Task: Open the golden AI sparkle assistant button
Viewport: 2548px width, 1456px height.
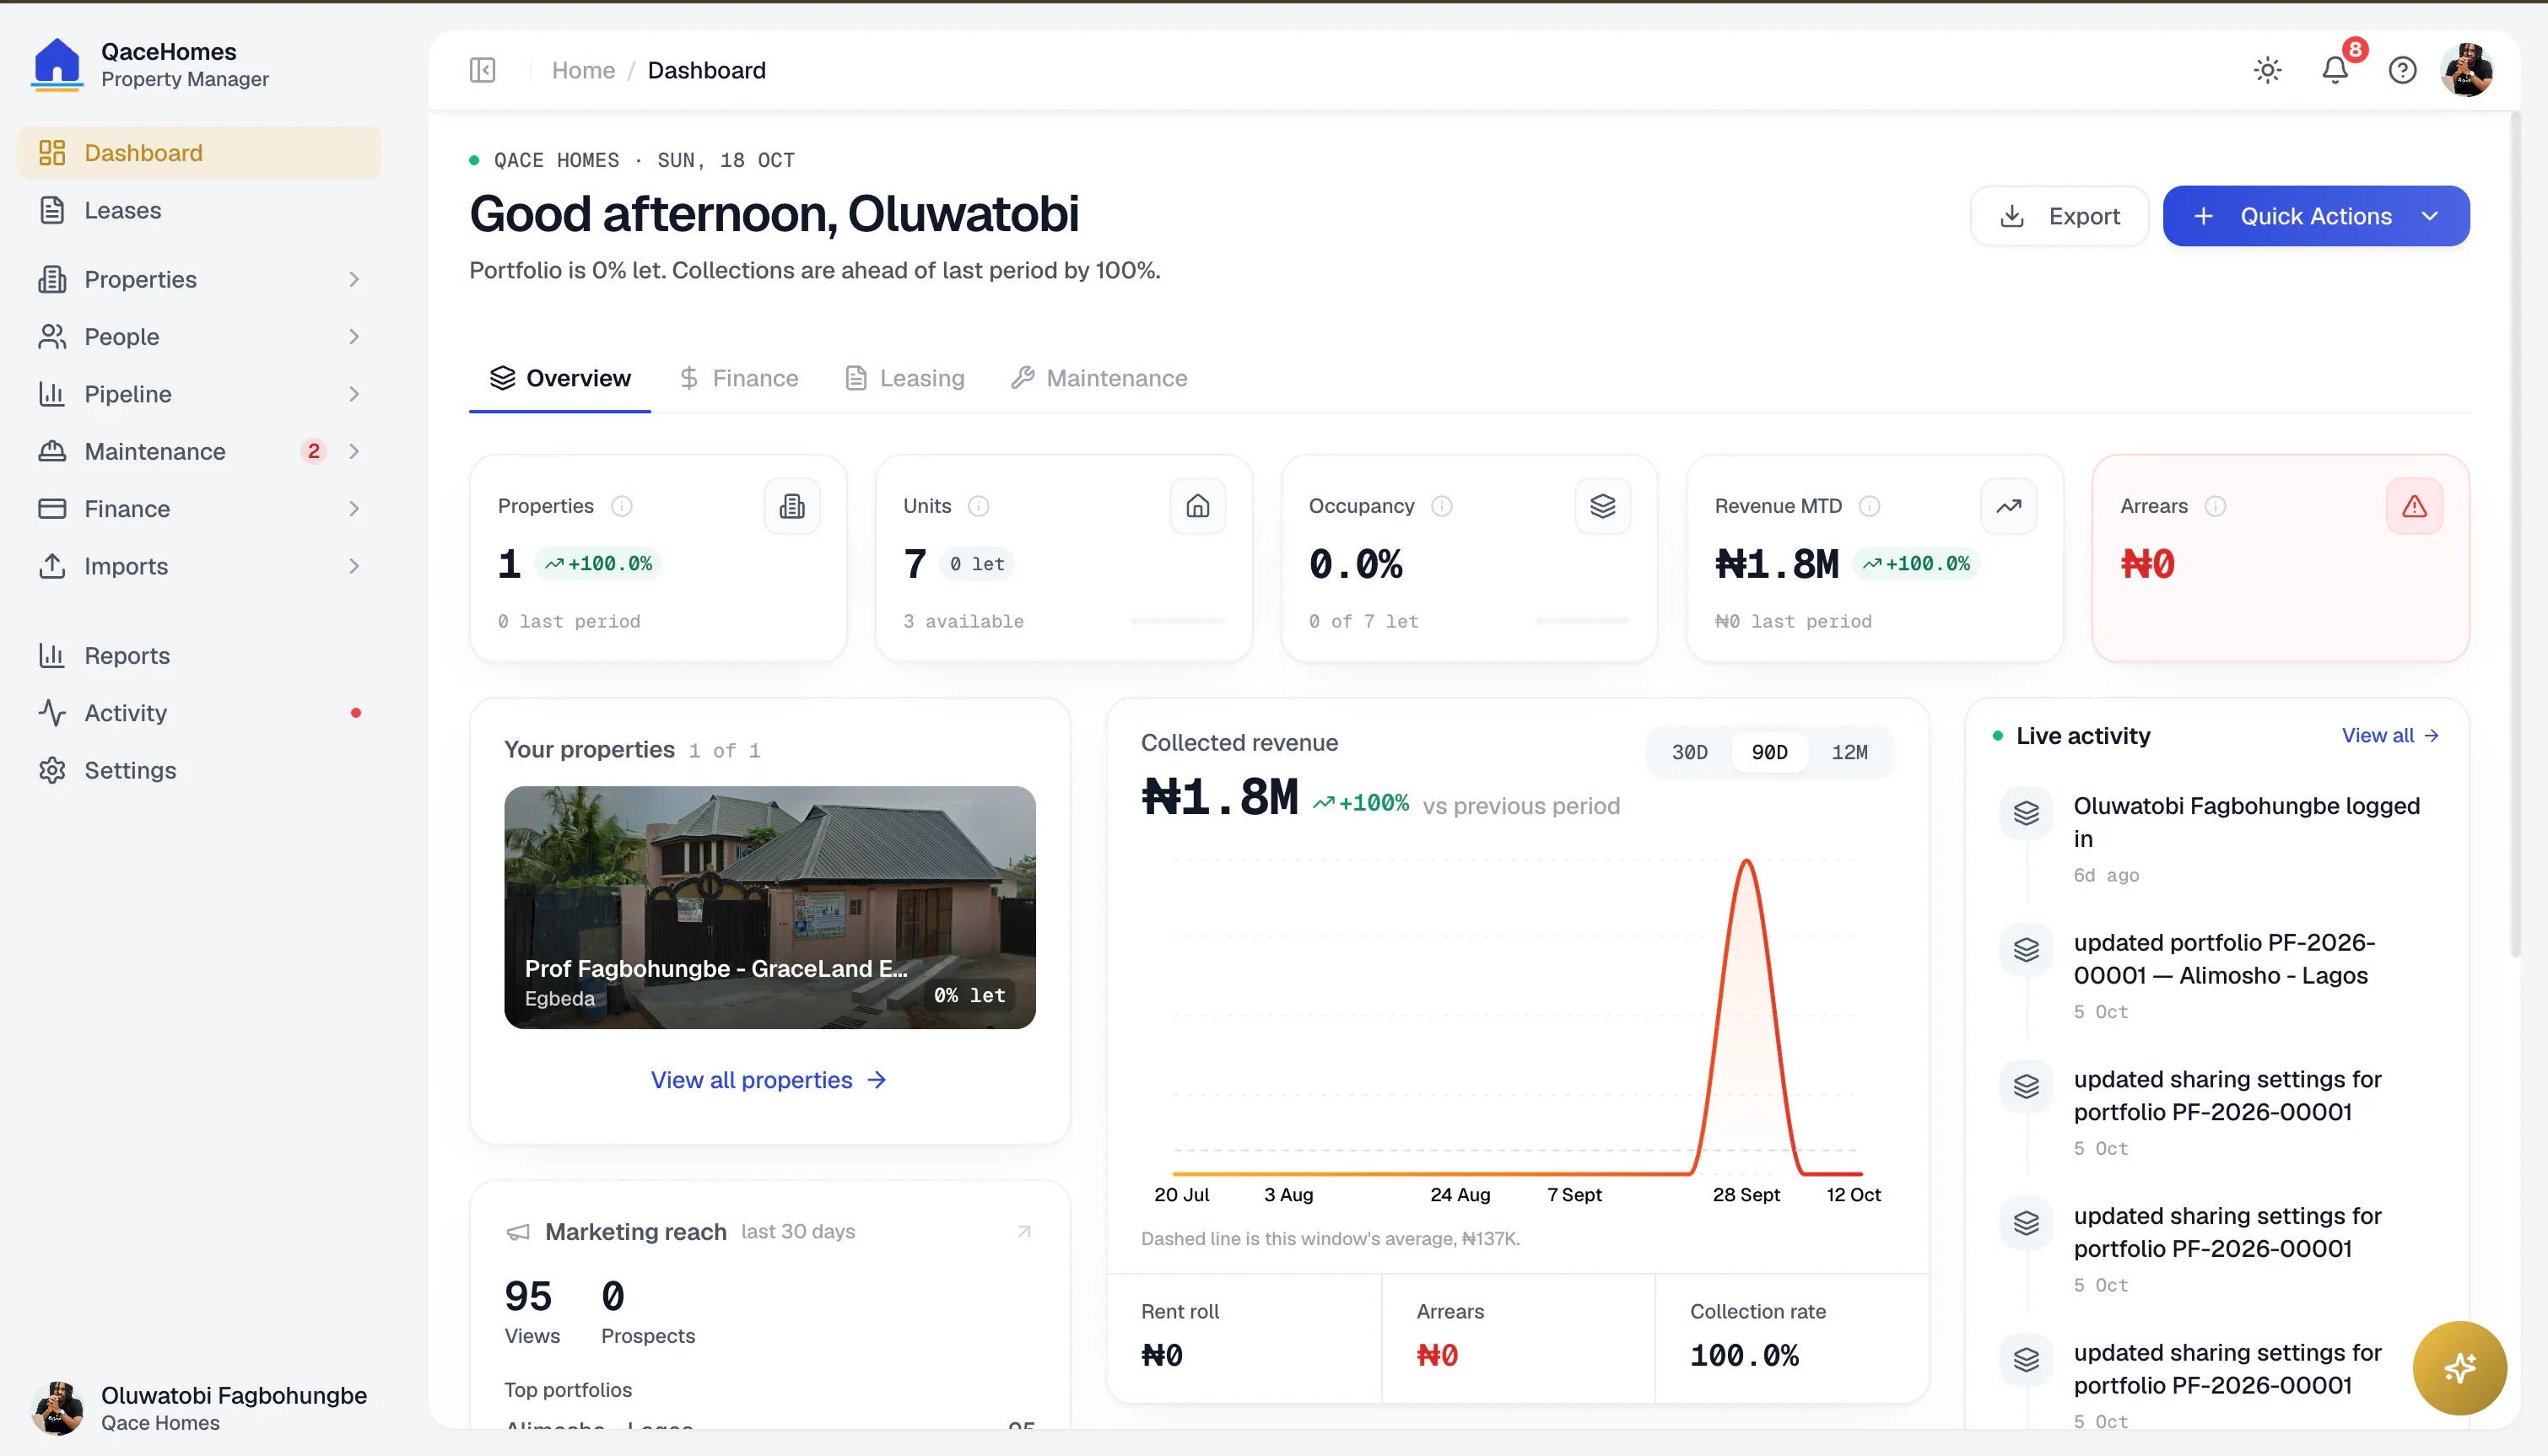Action: pos(2459,1367)
